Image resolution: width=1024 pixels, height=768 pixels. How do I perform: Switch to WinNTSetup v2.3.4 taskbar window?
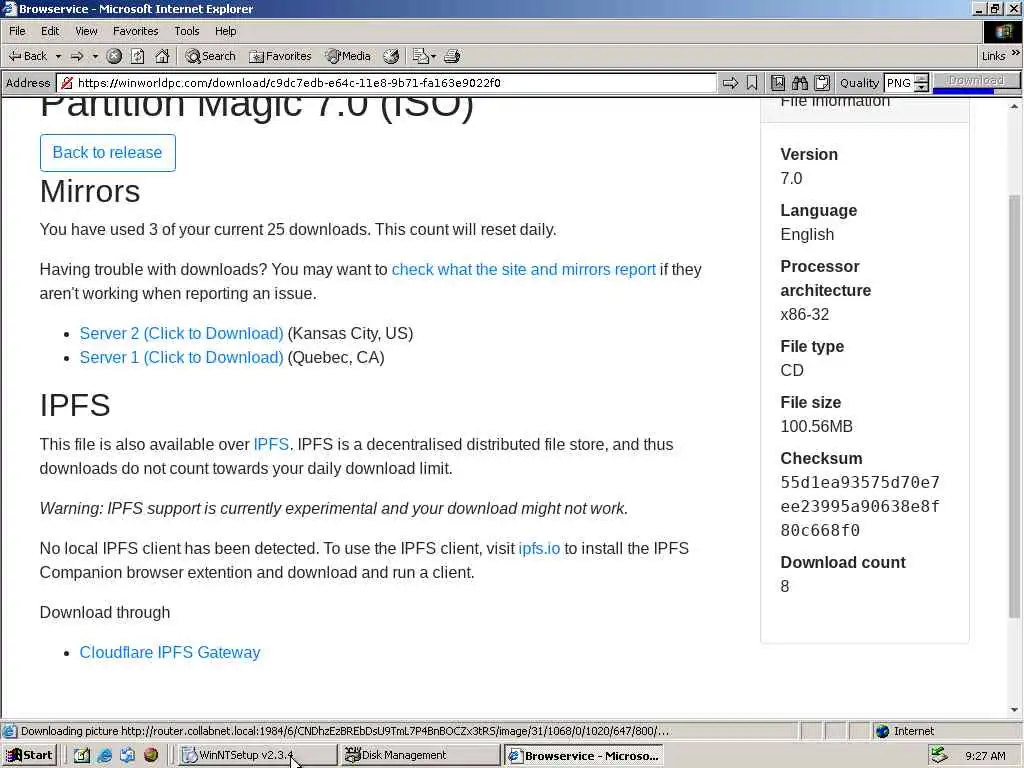click(258, 755)
